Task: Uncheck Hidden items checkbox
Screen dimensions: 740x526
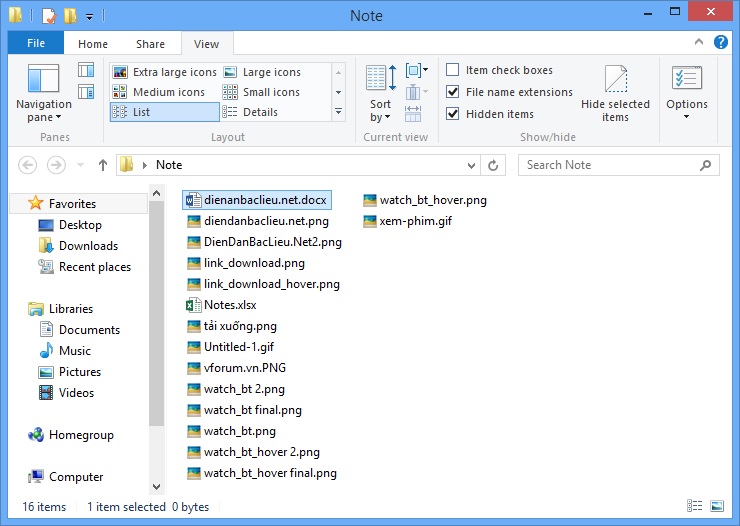Action: (453, 114)
